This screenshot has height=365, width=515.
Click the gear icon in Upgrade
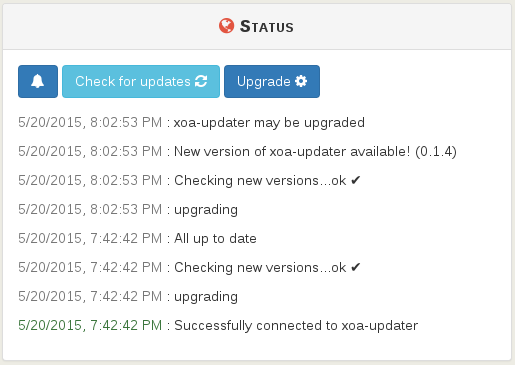[x=301, y=81]
